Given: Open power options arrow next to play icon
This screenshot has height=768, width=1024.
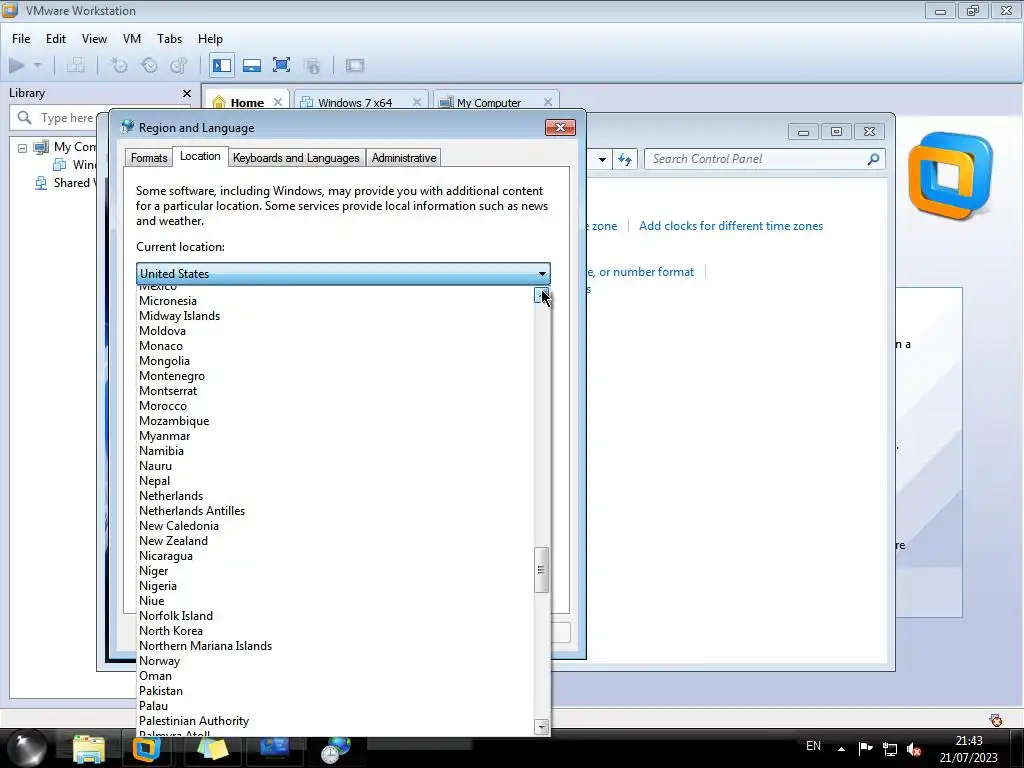Looking at the screenshot, I should 37,65.
